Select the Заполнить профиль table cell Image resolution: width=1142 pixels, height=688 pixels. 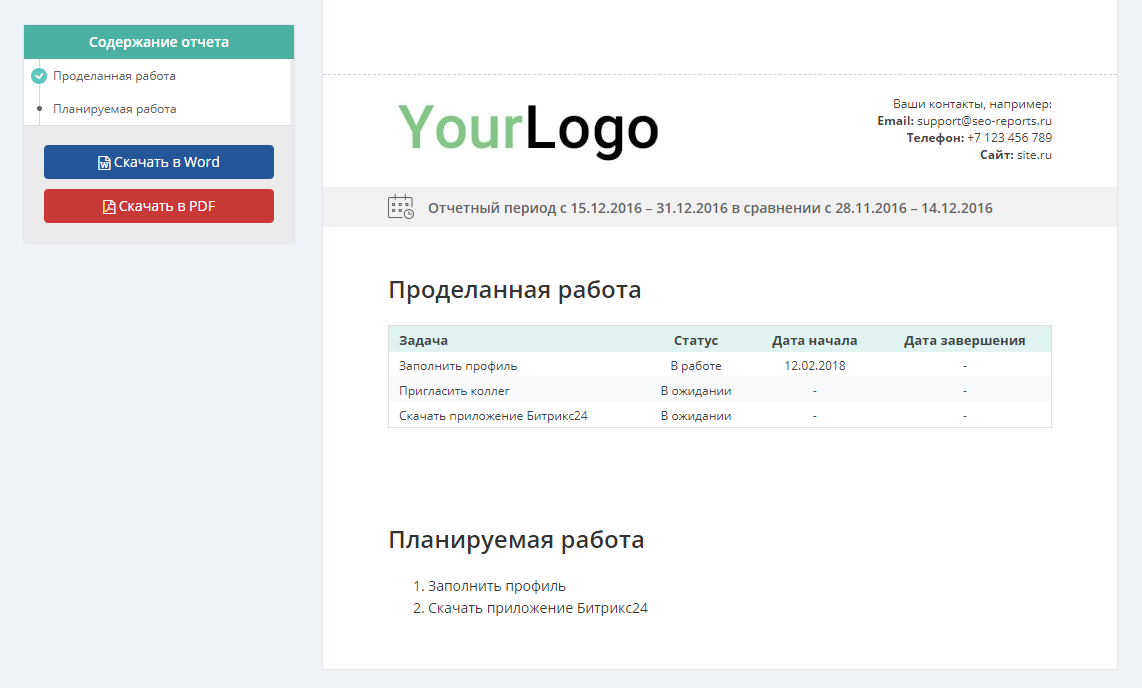(458, 365)
